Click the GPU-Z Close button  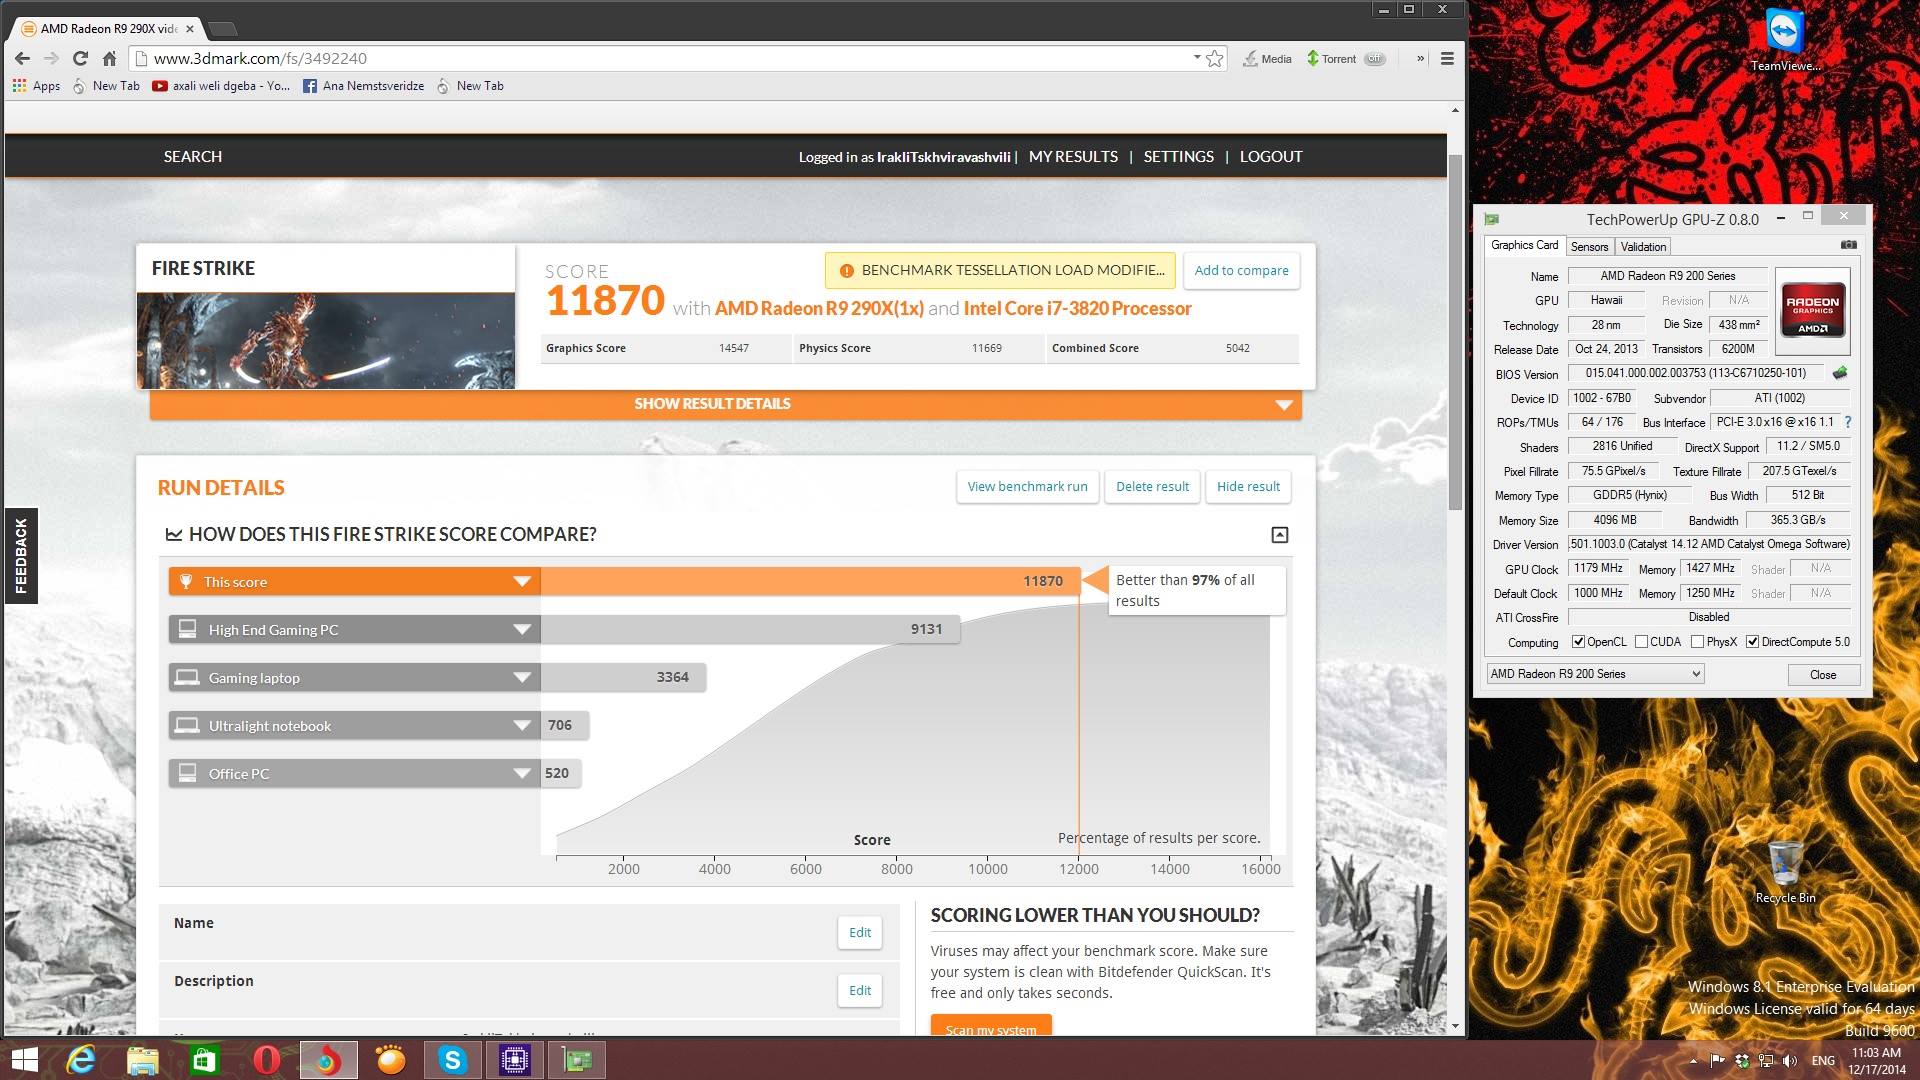click(1823, 675)
